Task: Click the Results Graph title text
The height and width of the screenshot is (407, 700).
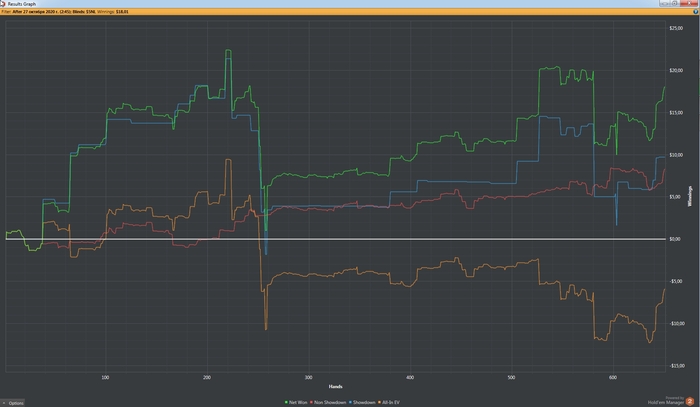Action: click(21, 4)
